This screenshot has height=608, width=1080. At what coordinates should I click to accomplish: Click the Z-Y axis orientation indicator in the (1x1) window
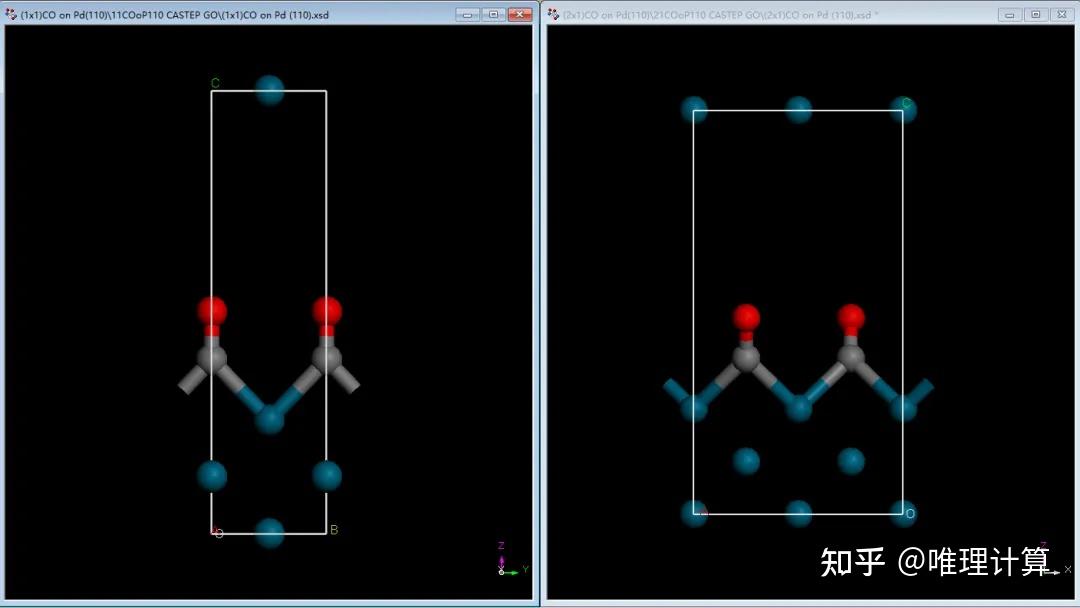(512, 560)
